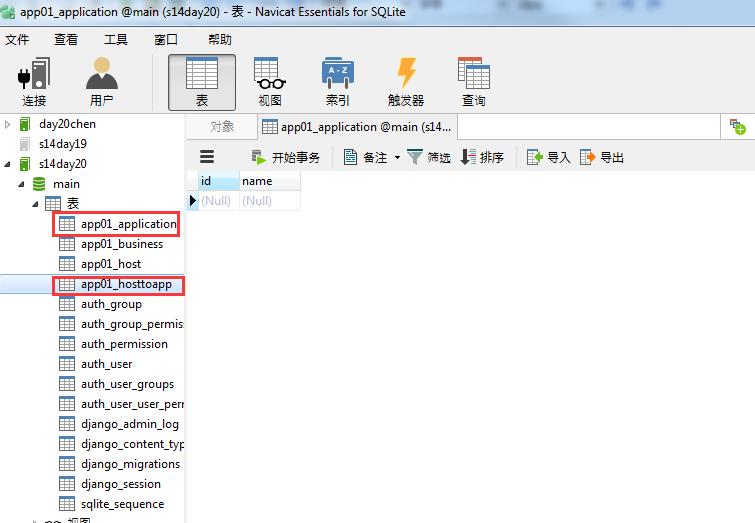Click the 导出 export button
Viewport: 755px width, 523px height.
602,157
